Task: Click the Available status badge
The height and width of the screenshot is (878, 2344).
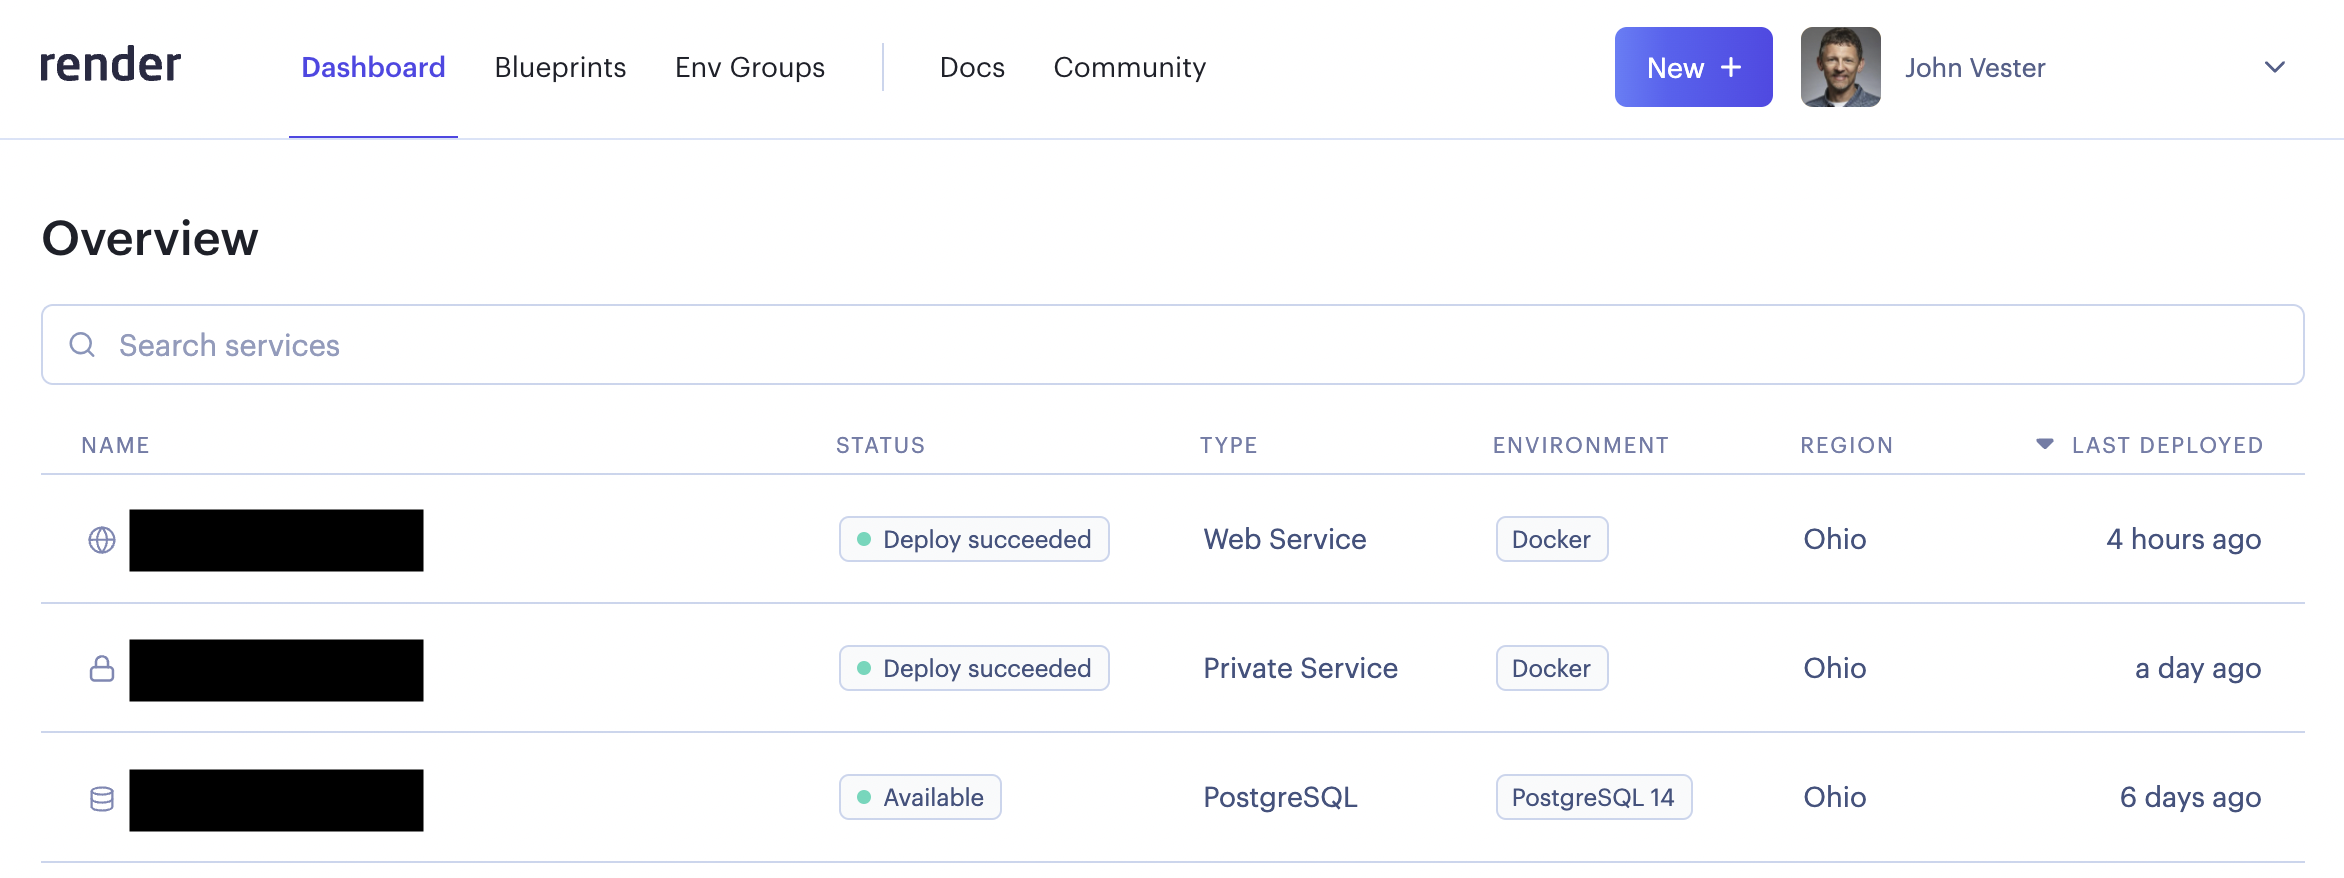Action: coord(920,797)
